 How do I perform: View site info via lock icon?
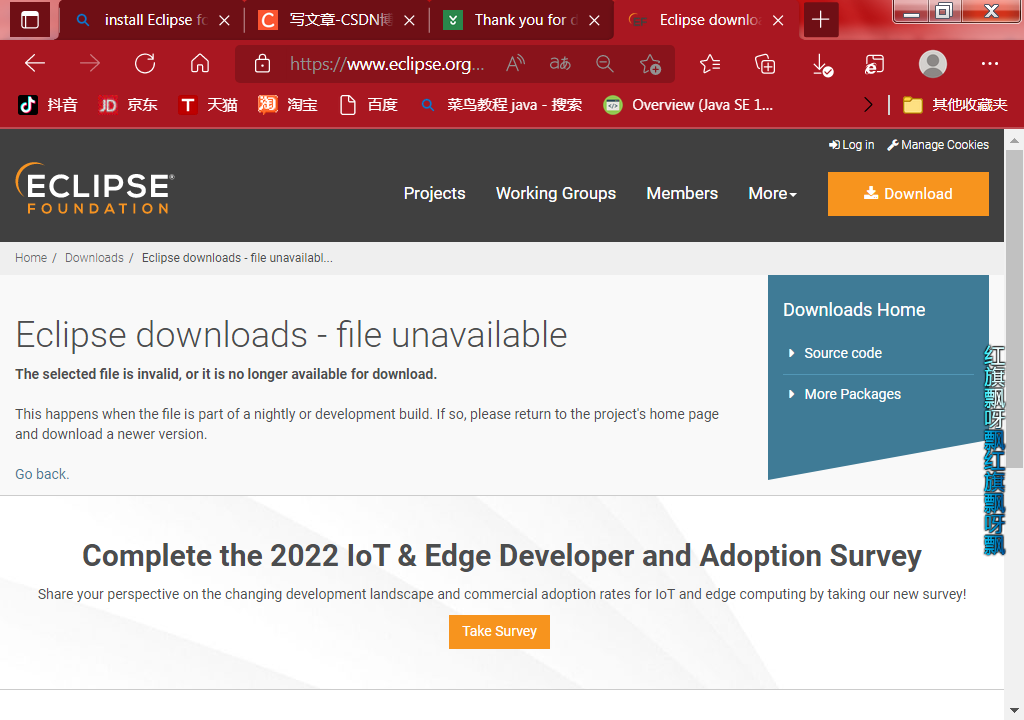coord(263,64)
